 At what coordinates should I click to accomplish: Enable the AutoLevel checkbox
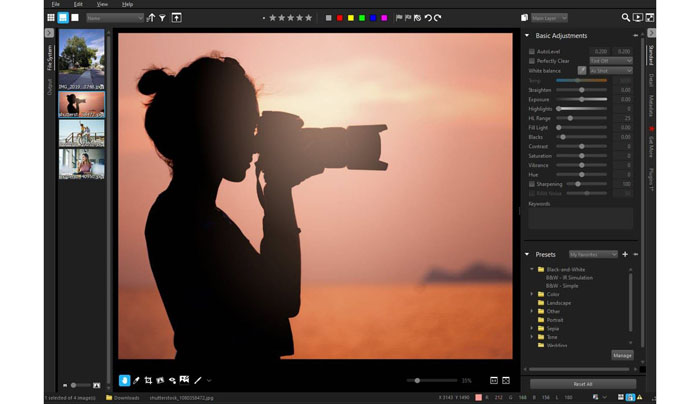pyautogui.click(x=531, y=50)
